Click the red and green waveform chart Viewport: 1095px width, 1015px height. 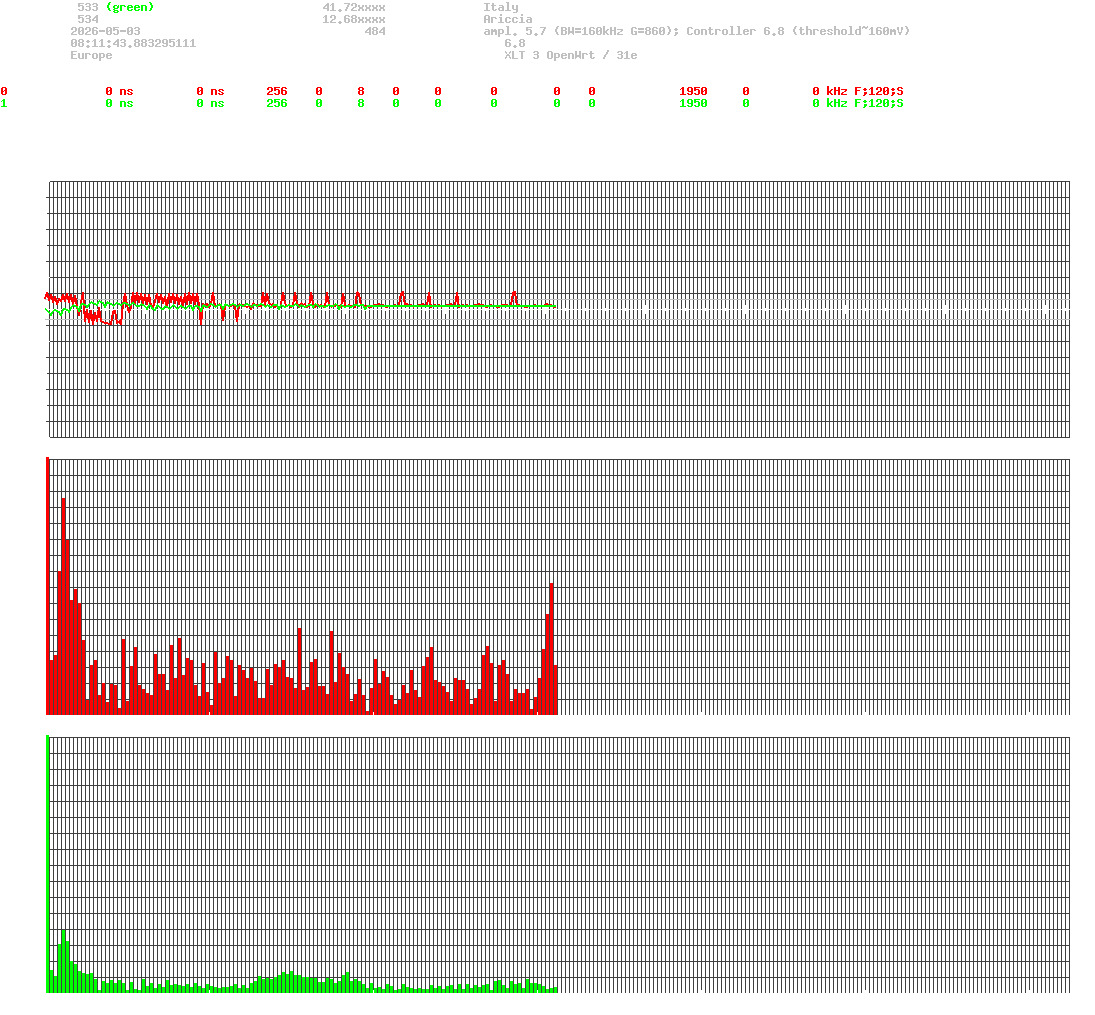(x=558, y=309)
